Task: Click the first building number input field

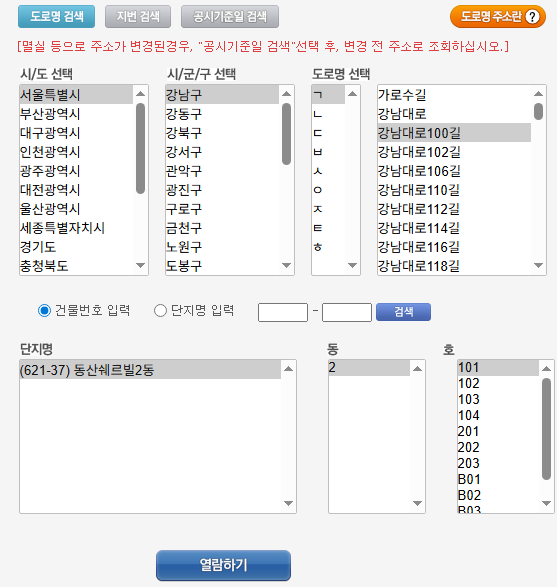Action: coord(283,312)
